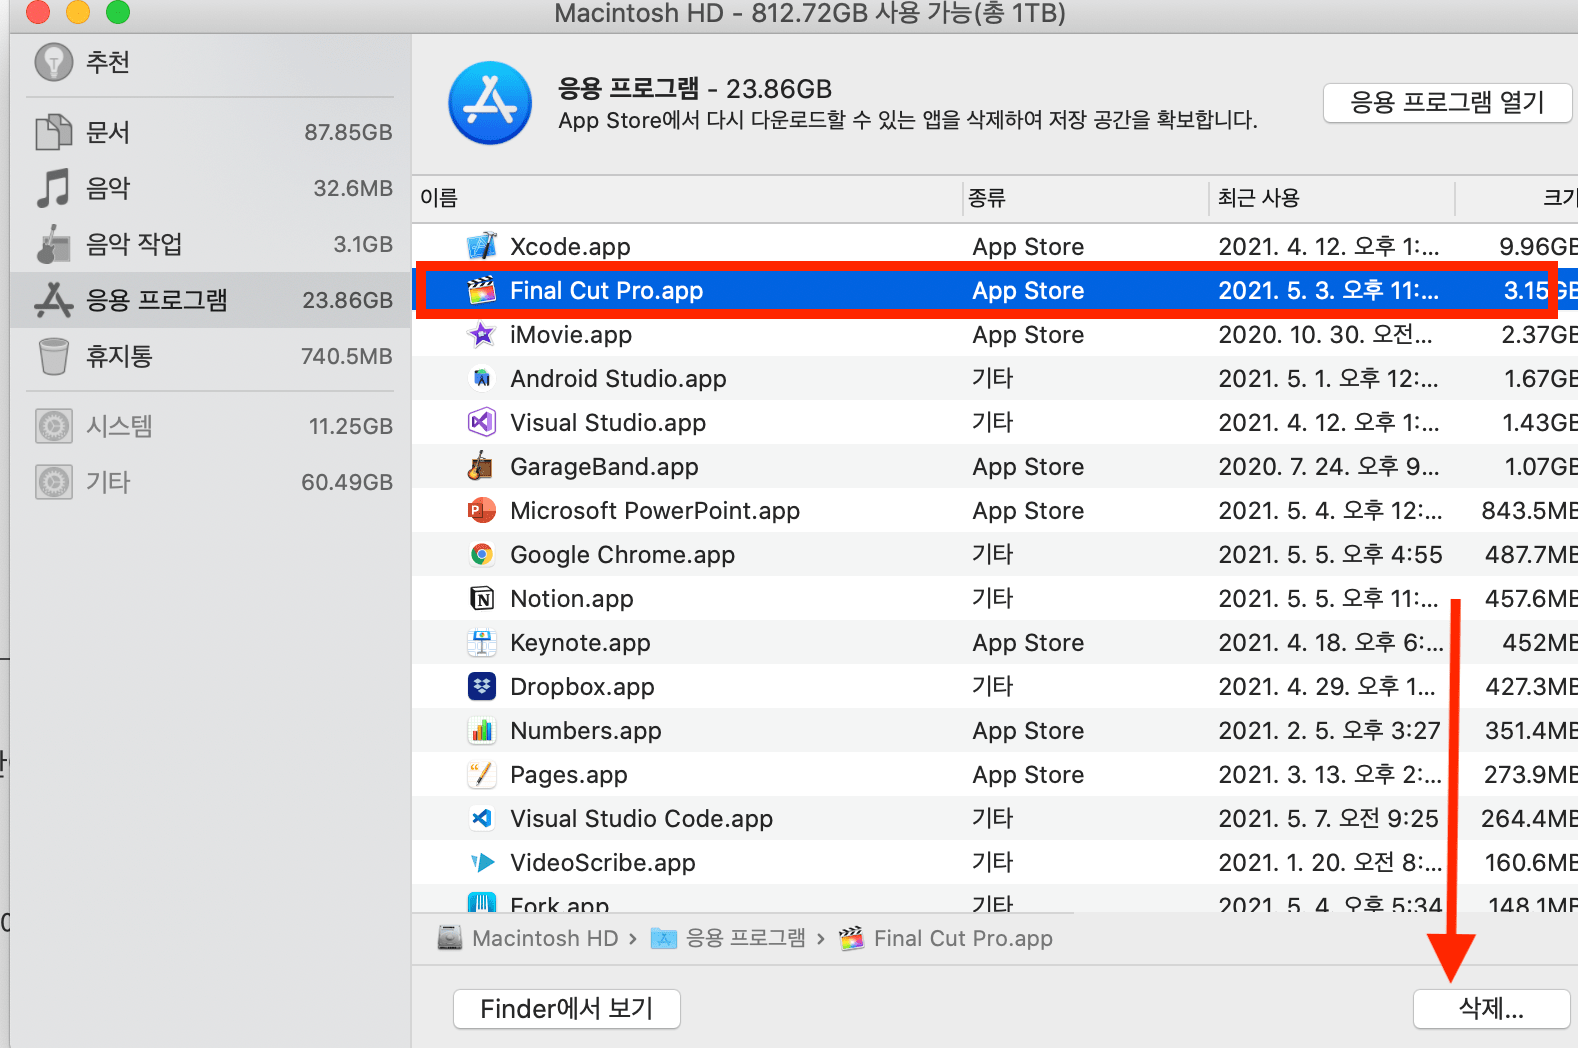Select VideoScribe.app in the list
Screen dimensions: 1578x1048
point(603,862)
